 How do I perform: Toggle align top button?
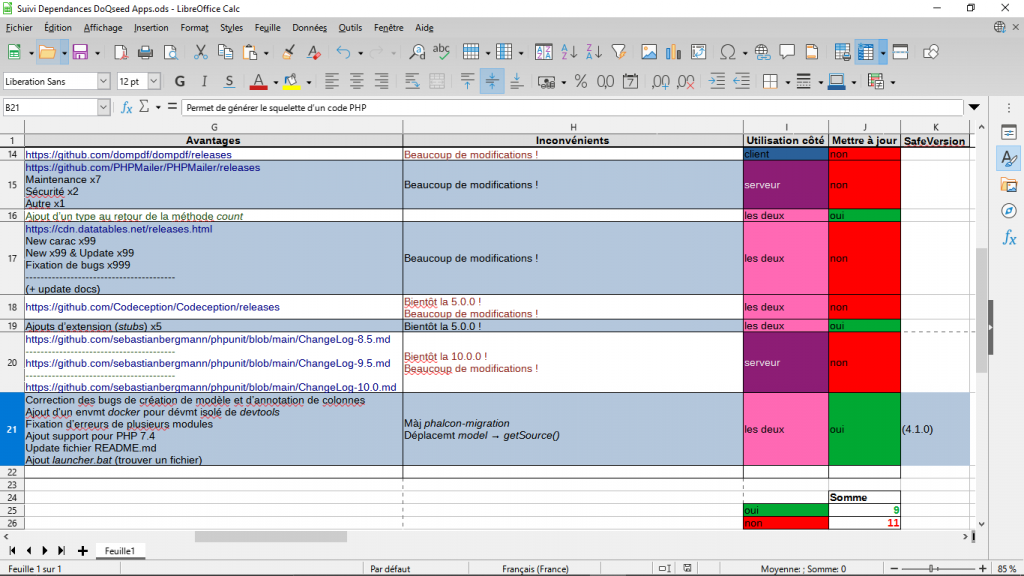tap(467, 82)
